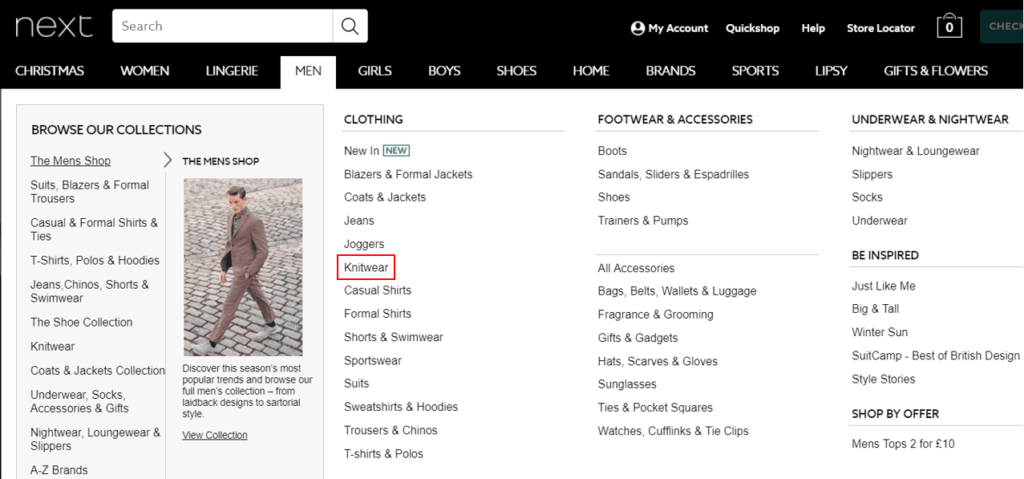Open Joggers under Clothing
Viewport: 1024px width, 479px height.
pos(364,244)
